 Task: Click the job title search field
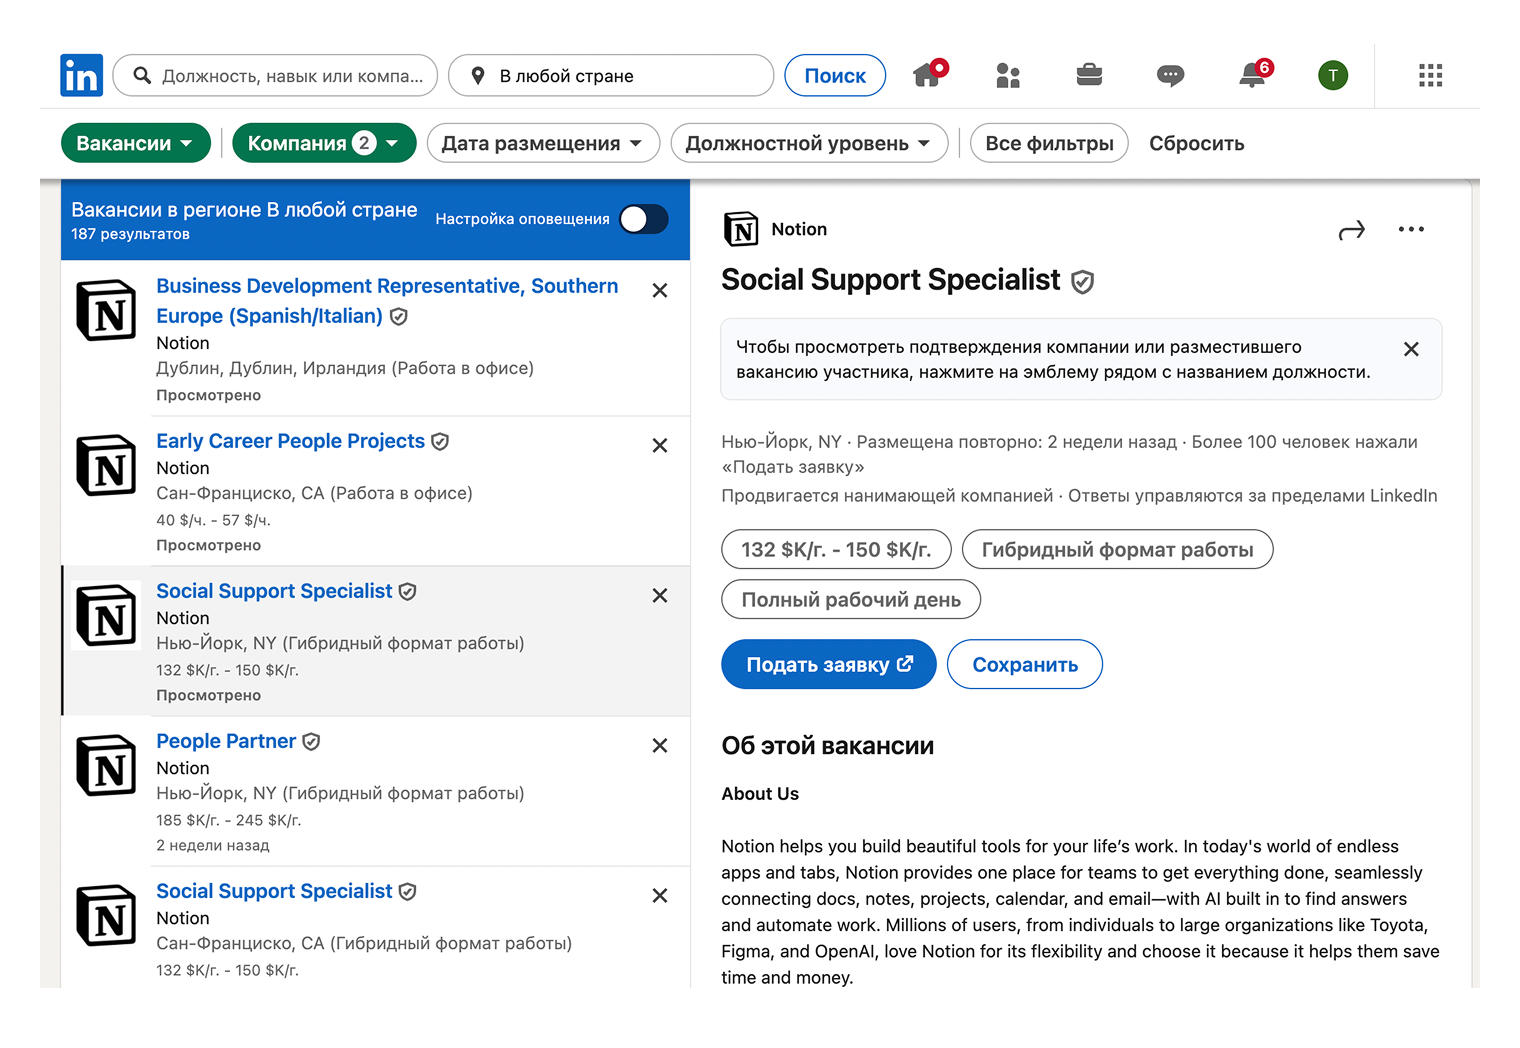pyautogui.click(x=290, y=76)
